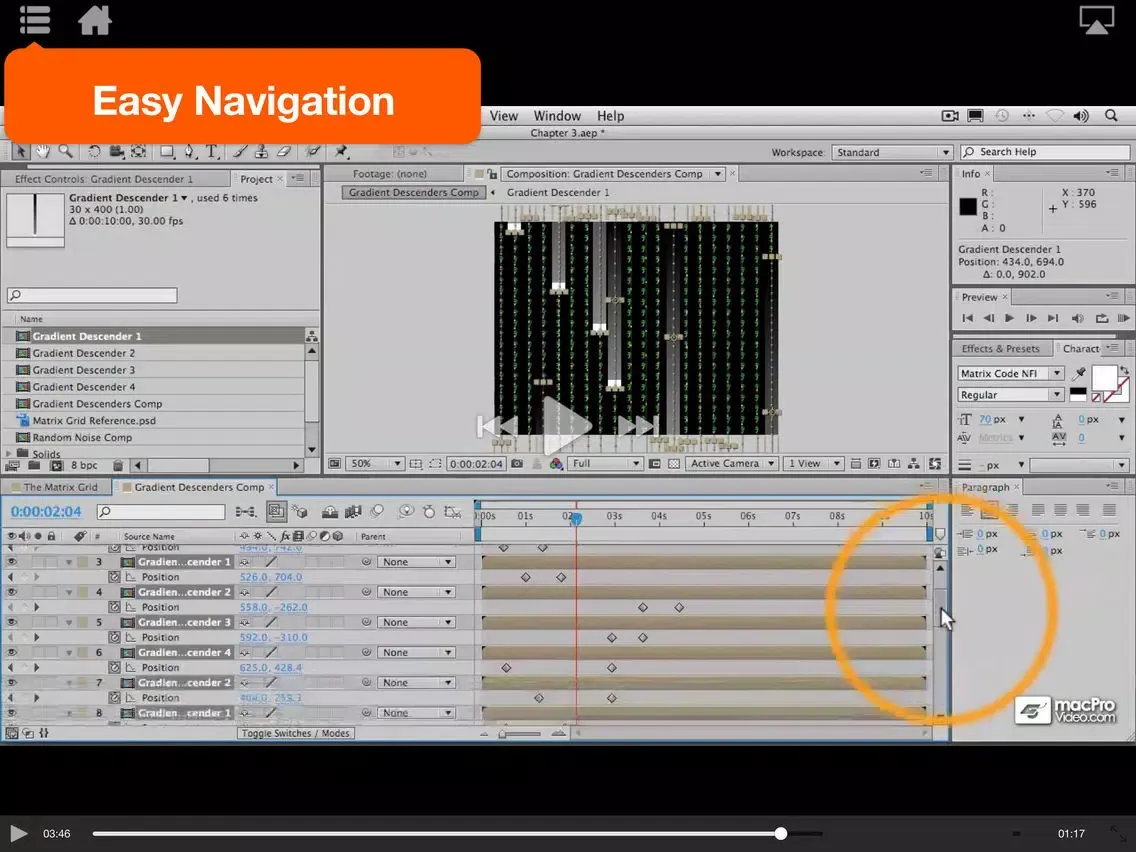Click the graph editor icon in timeline

pos(453,512)
